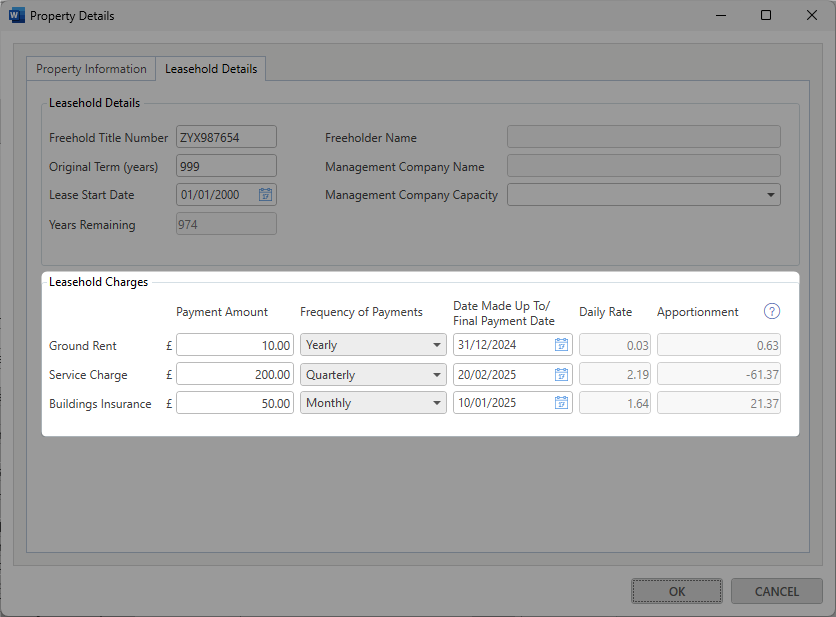
Task: Click the Ground Rent payment amount field
Action: pos(235,345)
